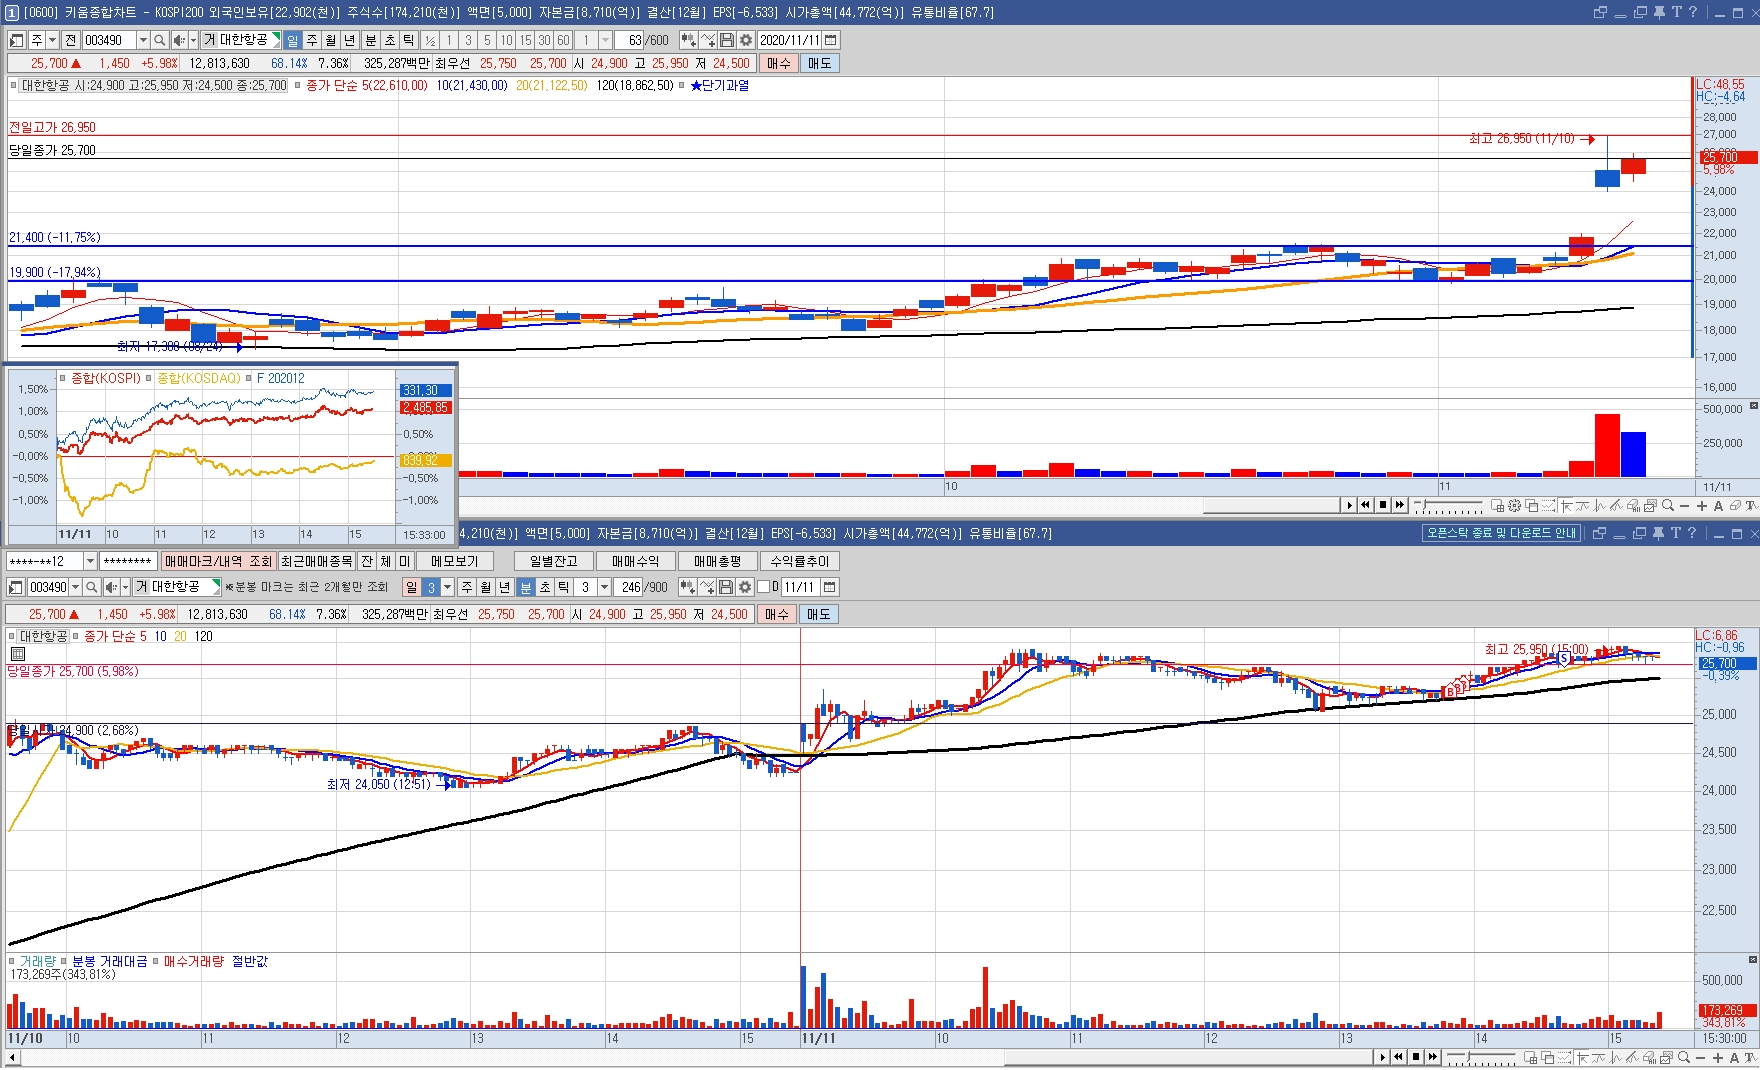Select 분 (minute) period in the bottom window
This screenshot has height=1070, width=1760.
tap(526, 587)
